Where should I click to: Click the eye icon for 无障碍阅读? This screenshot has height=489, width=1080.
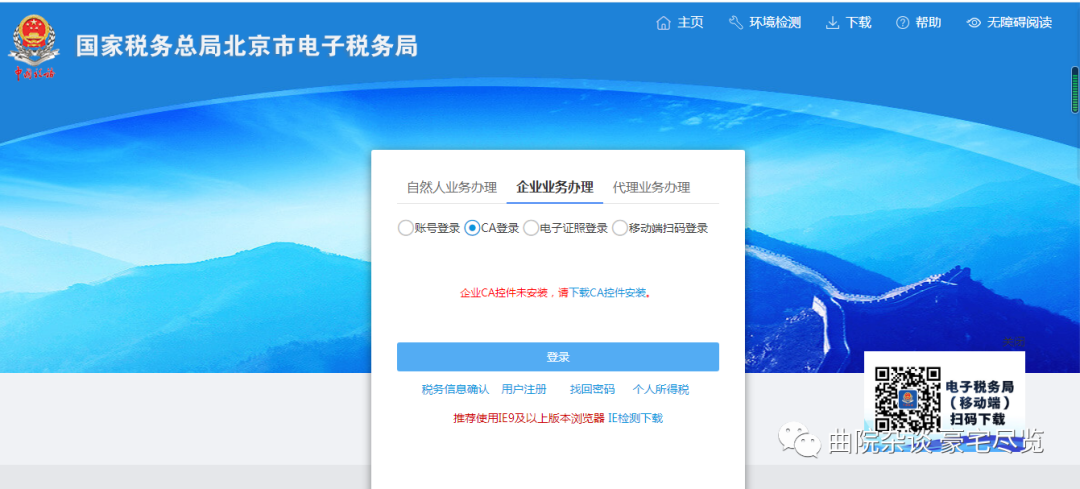(973, 23)
